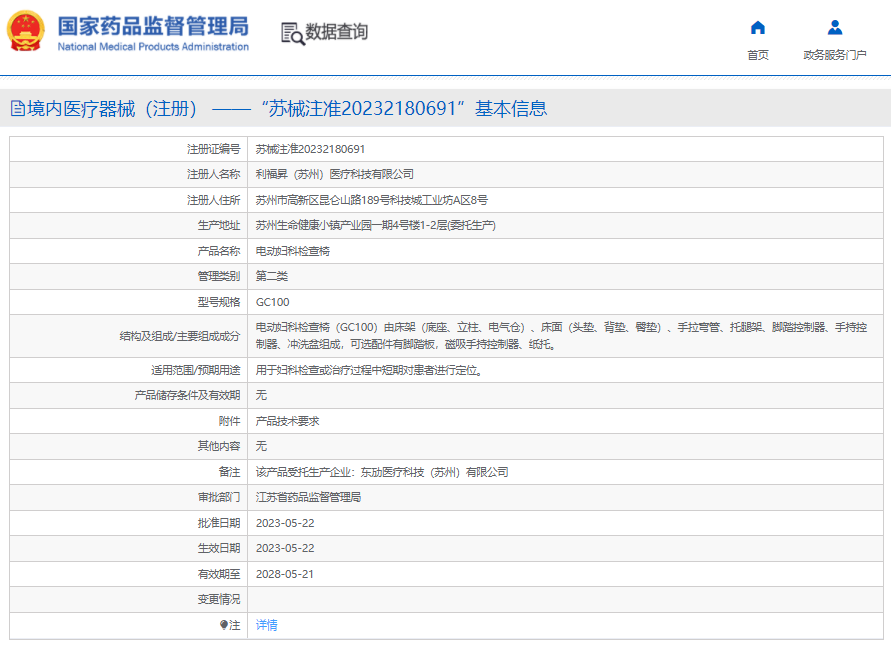Select 无 in 产品储存条件及有效期 row
891x645 pixels.
point(261,396)
